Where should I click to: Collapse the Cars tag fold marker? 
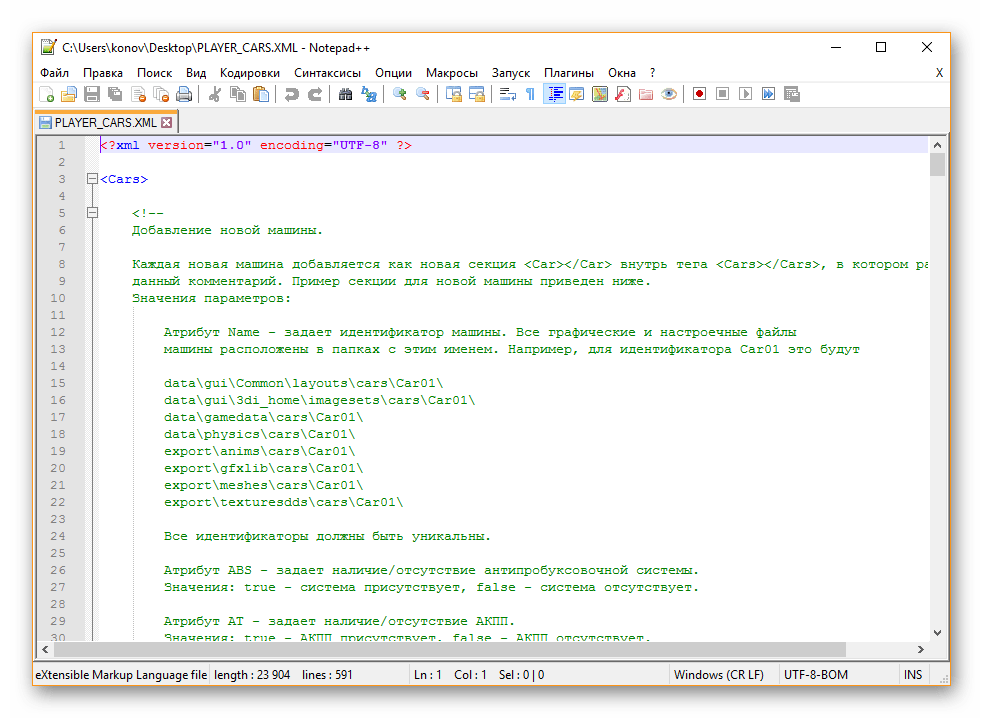tap(92, 180)
